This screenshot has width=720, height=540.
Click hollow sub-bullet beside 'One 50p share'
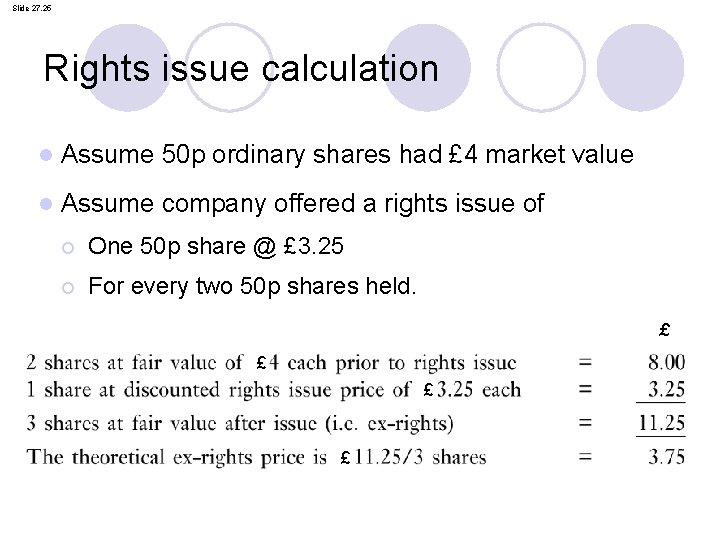click(x=68, y=248)
